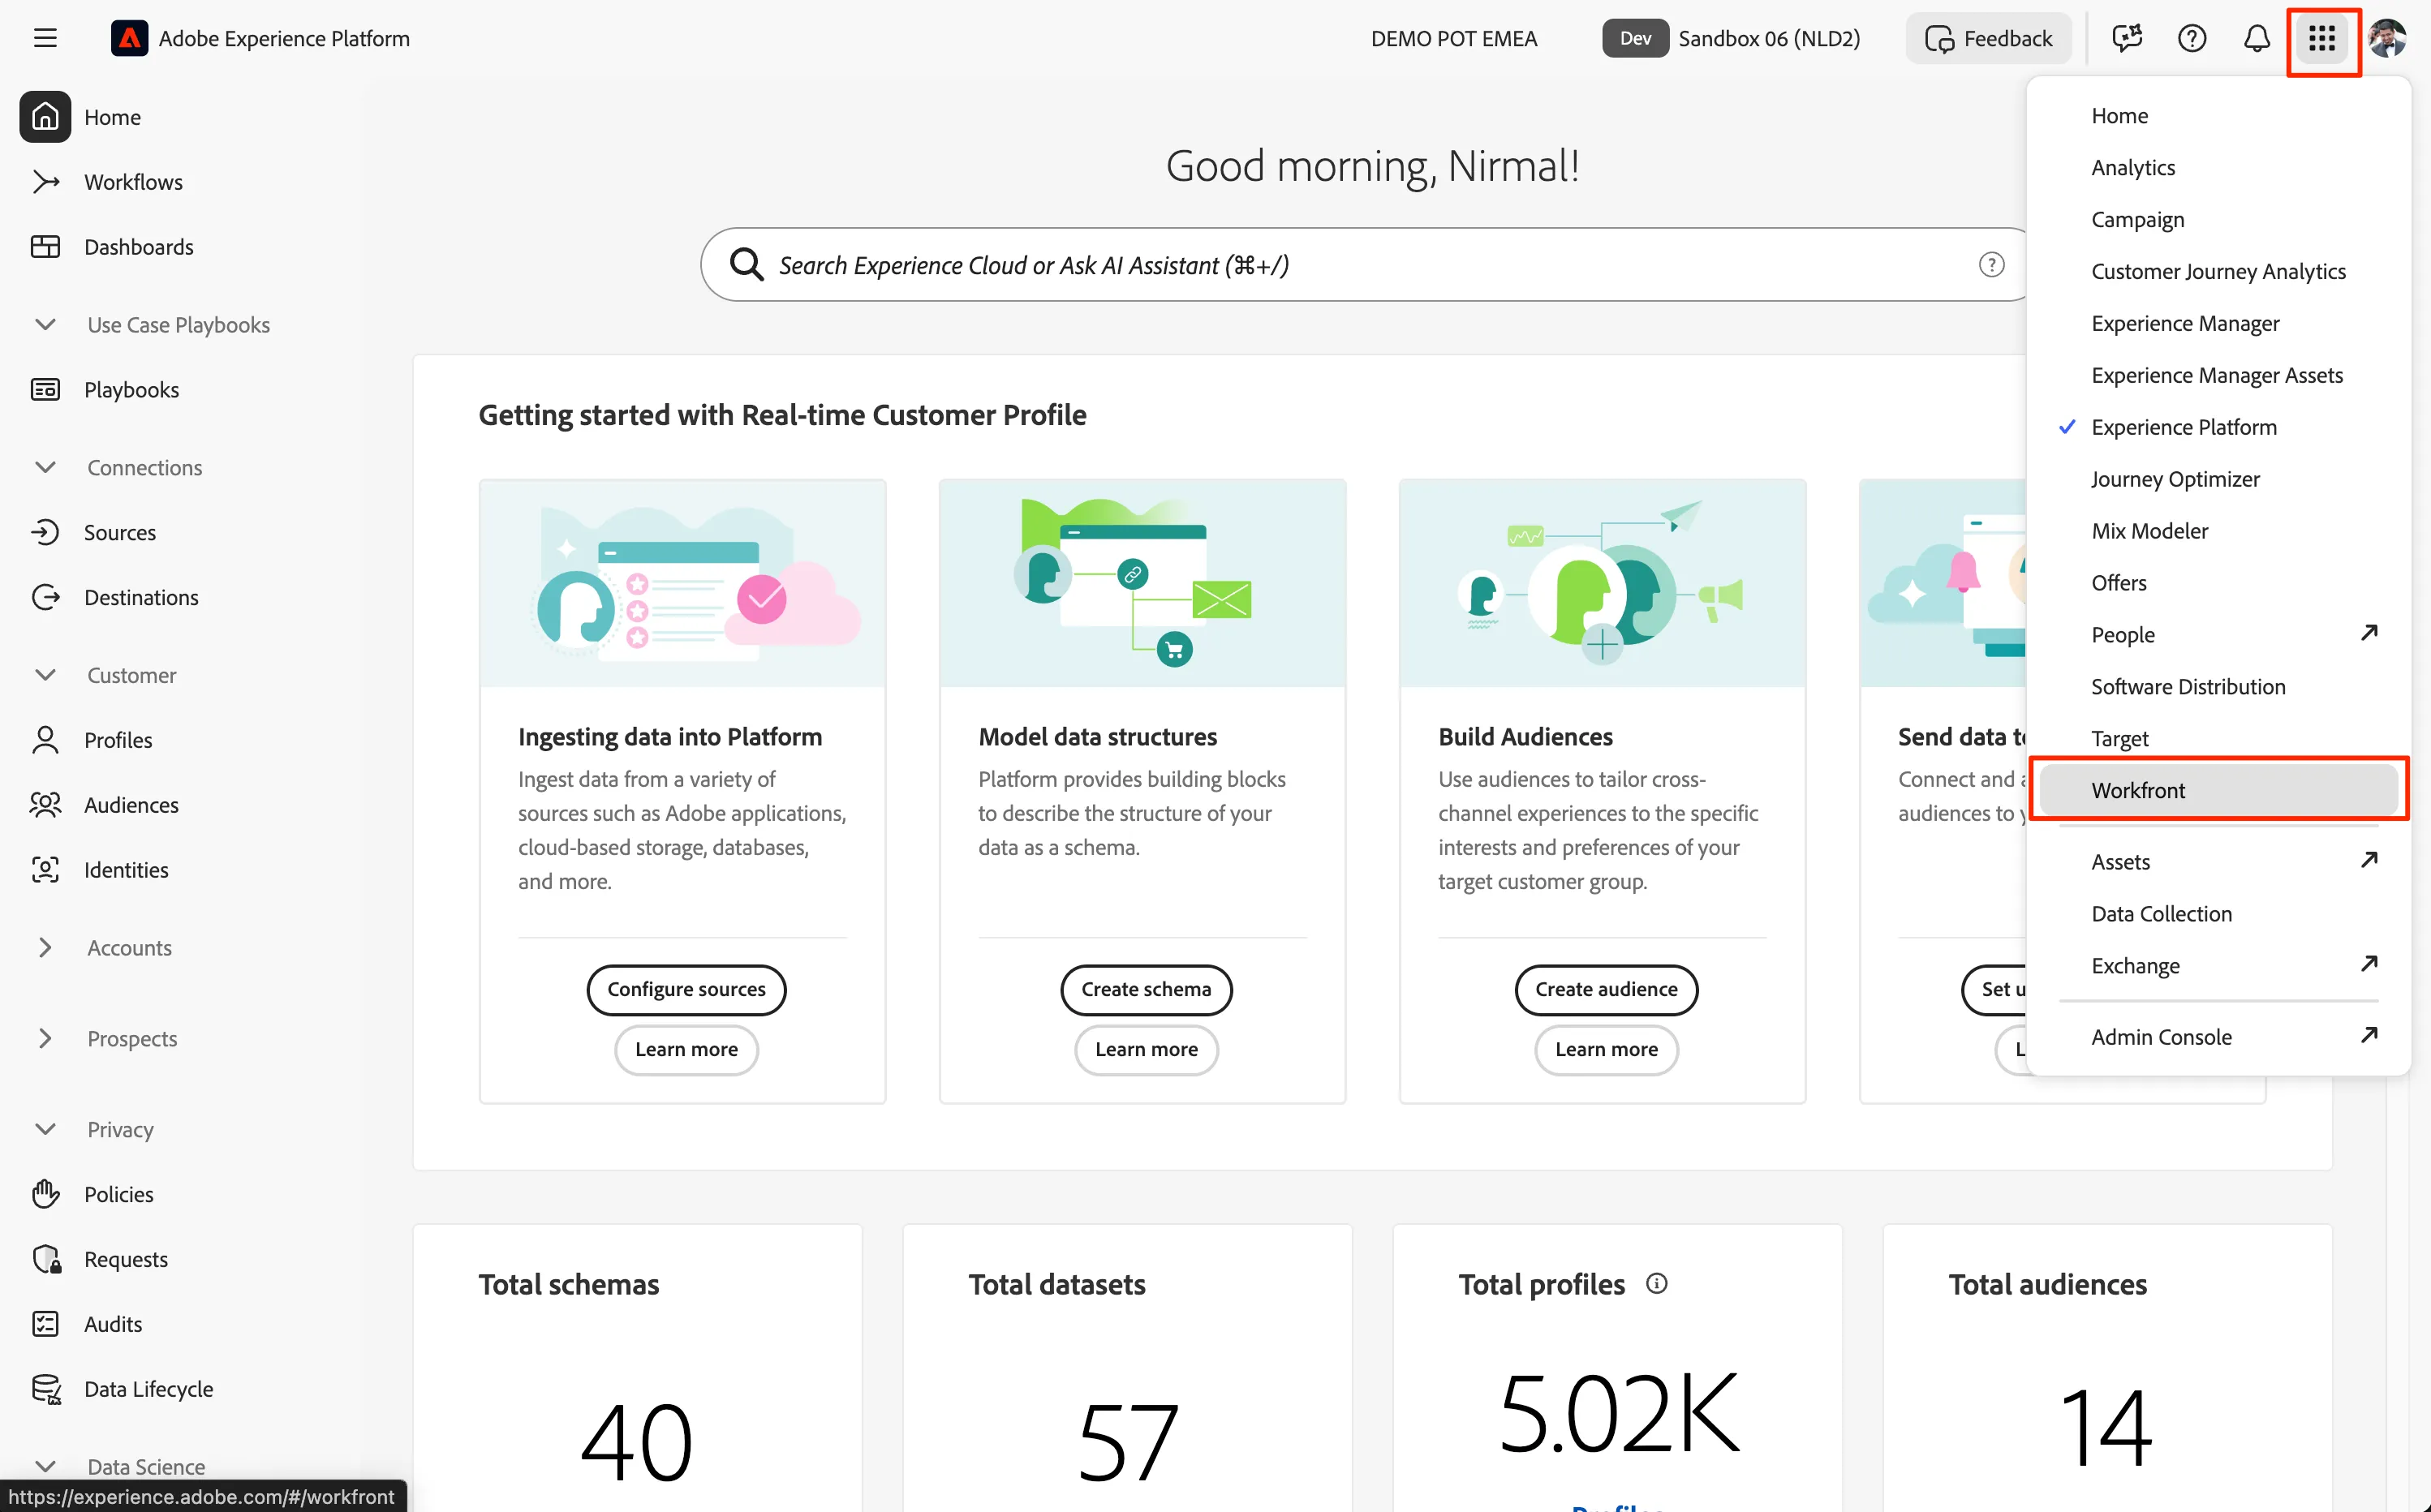Expand the Accounts section
The image size is (2431, 1512).
pos(45,948)
